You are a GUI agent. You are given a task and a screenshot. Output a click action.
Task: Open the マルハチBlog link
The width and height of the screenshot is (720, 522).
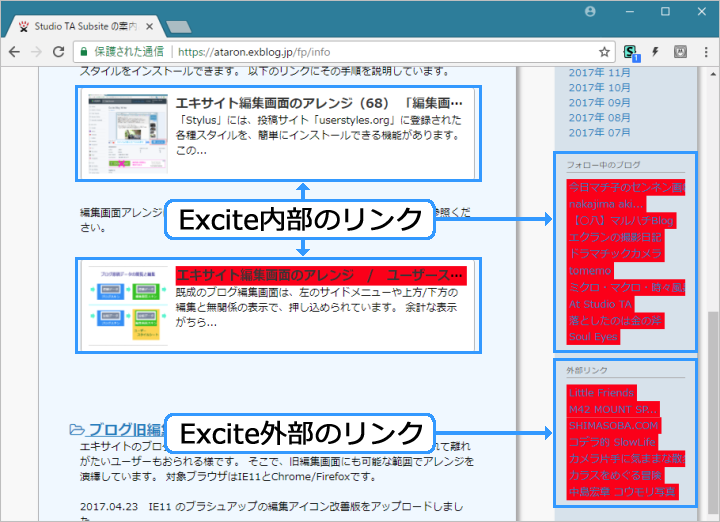621,220
